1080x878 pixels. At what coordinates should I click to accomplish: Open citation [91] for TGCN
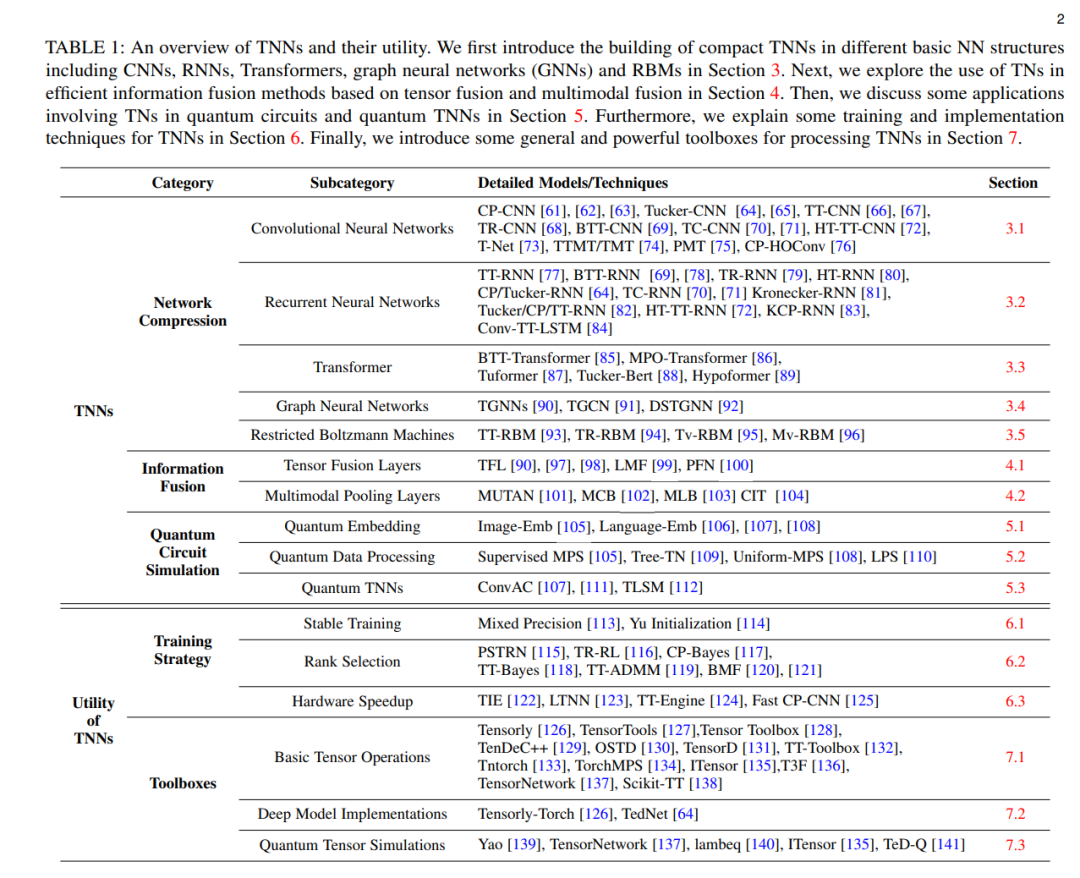click(627, 406)
